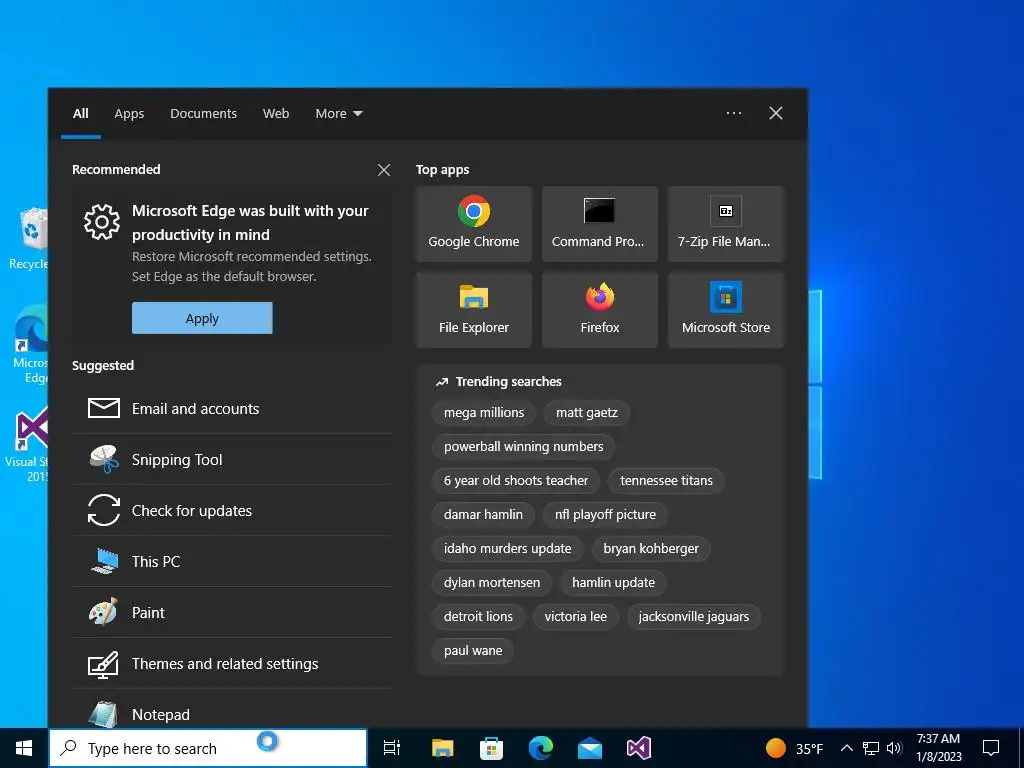
Task: Search trending topic paul wane
Action: 473,650
